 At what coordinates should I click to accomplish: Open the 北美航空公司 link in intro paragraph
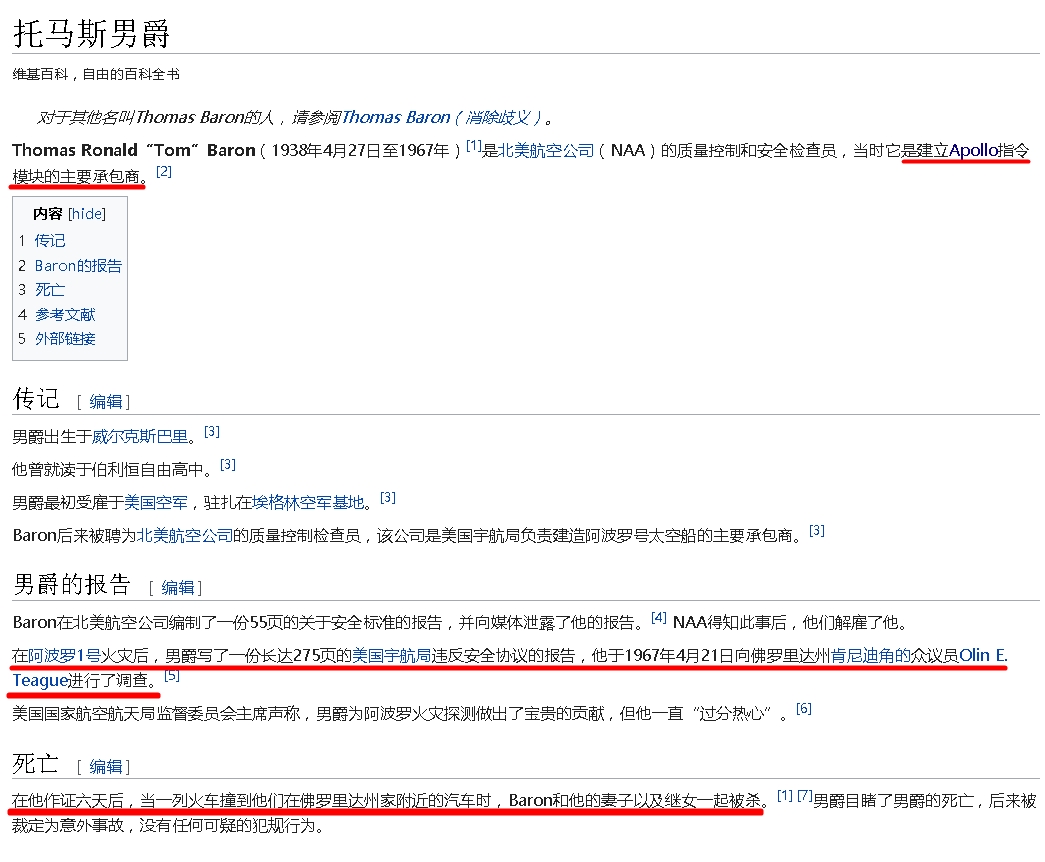[545, 151]
